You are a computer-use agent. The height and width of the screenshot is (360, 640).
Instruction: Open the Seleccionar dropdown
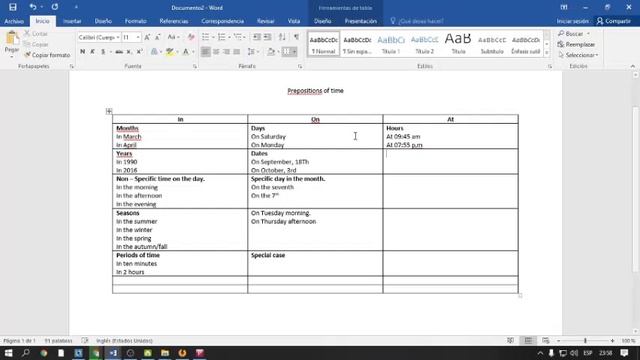(578, 55)
